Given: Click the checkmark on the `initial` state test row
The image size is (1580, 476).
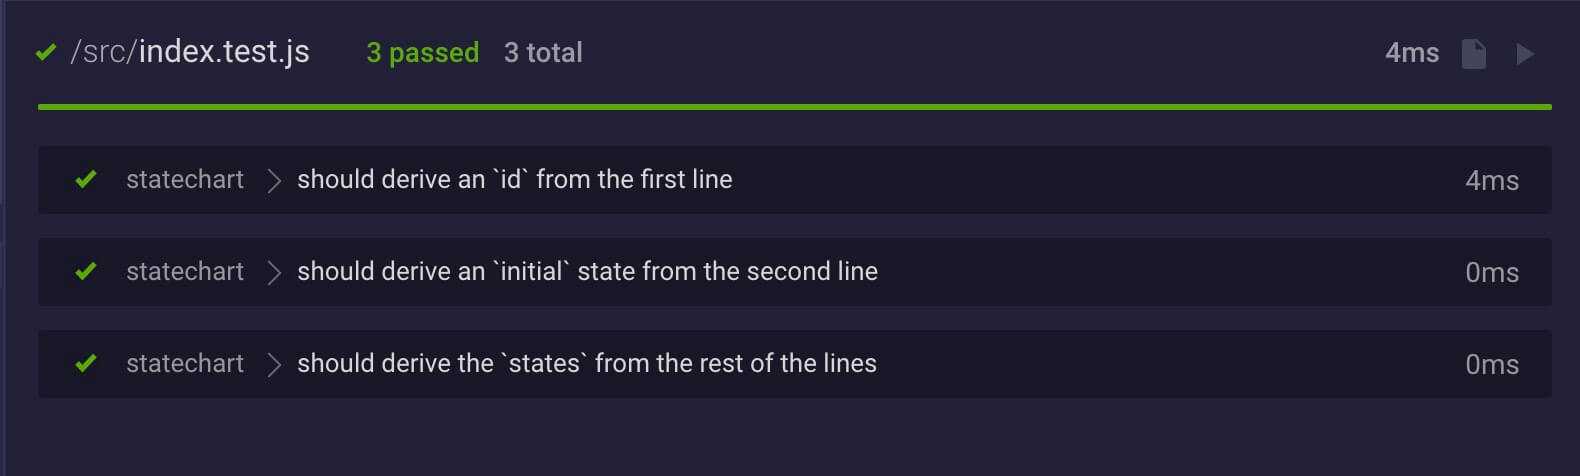Looking at the screenshot, I should pos(86,272).
